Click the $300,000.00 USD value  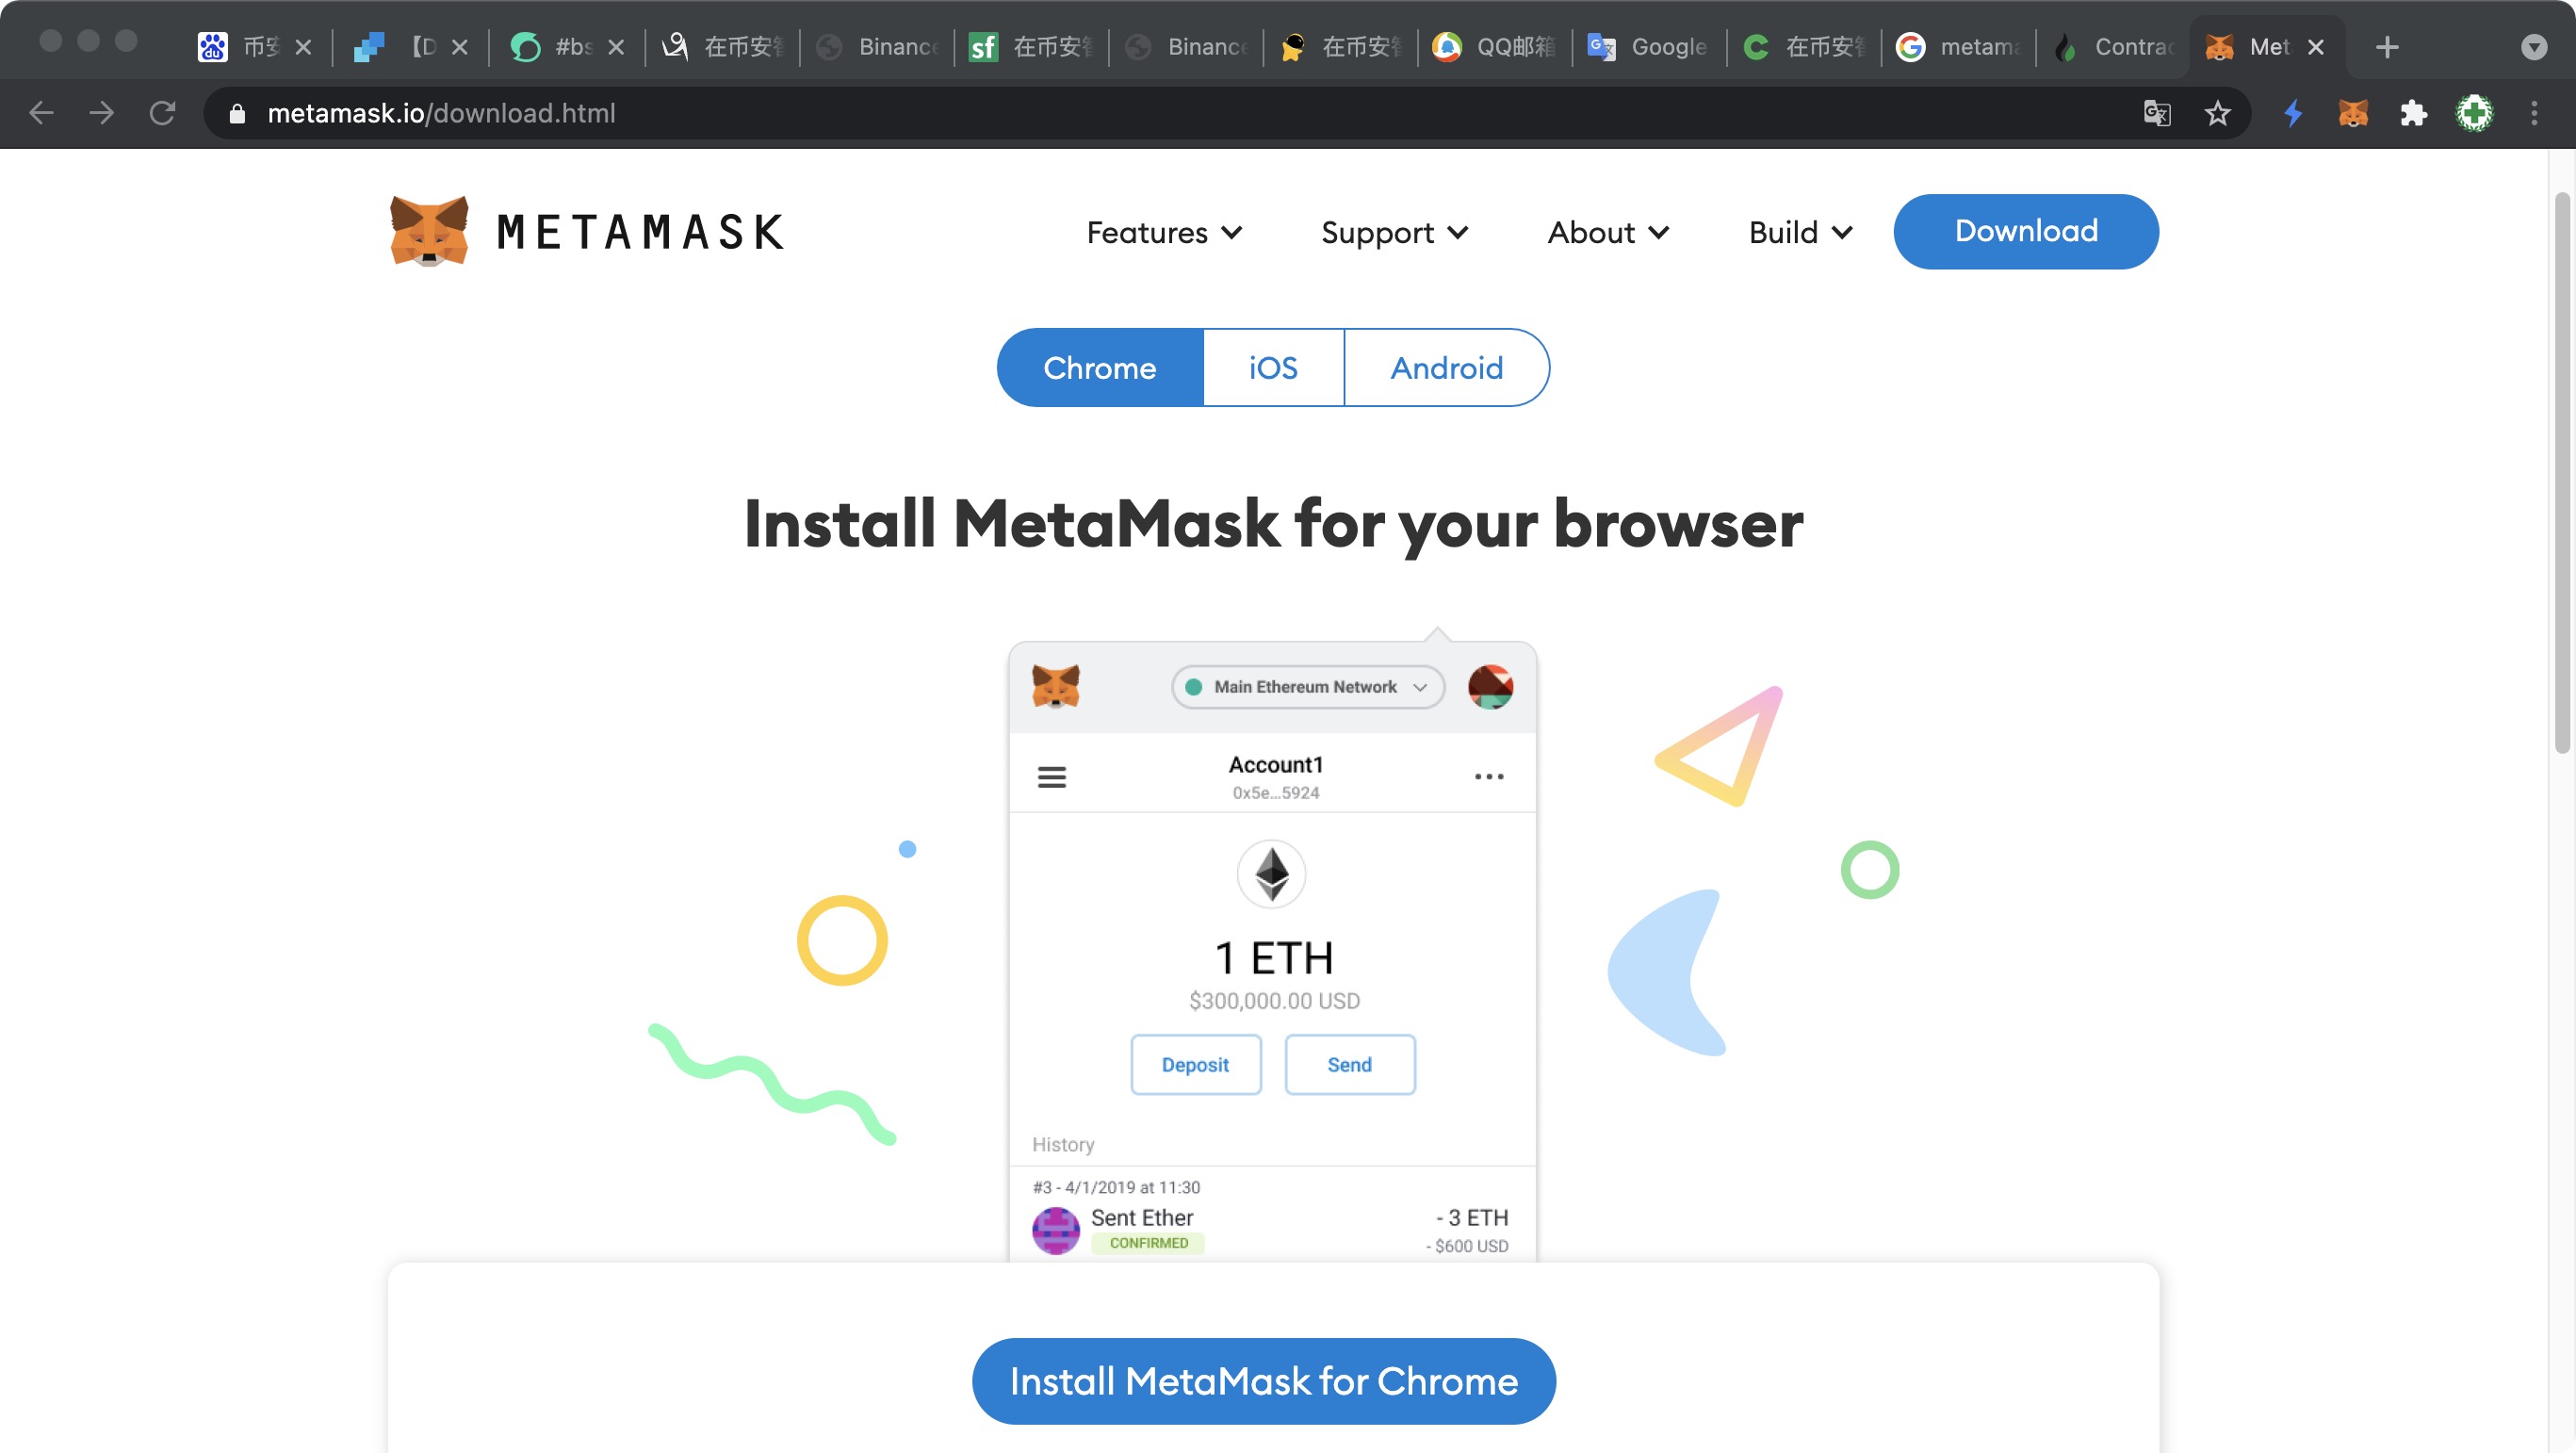(1274, 1001)
